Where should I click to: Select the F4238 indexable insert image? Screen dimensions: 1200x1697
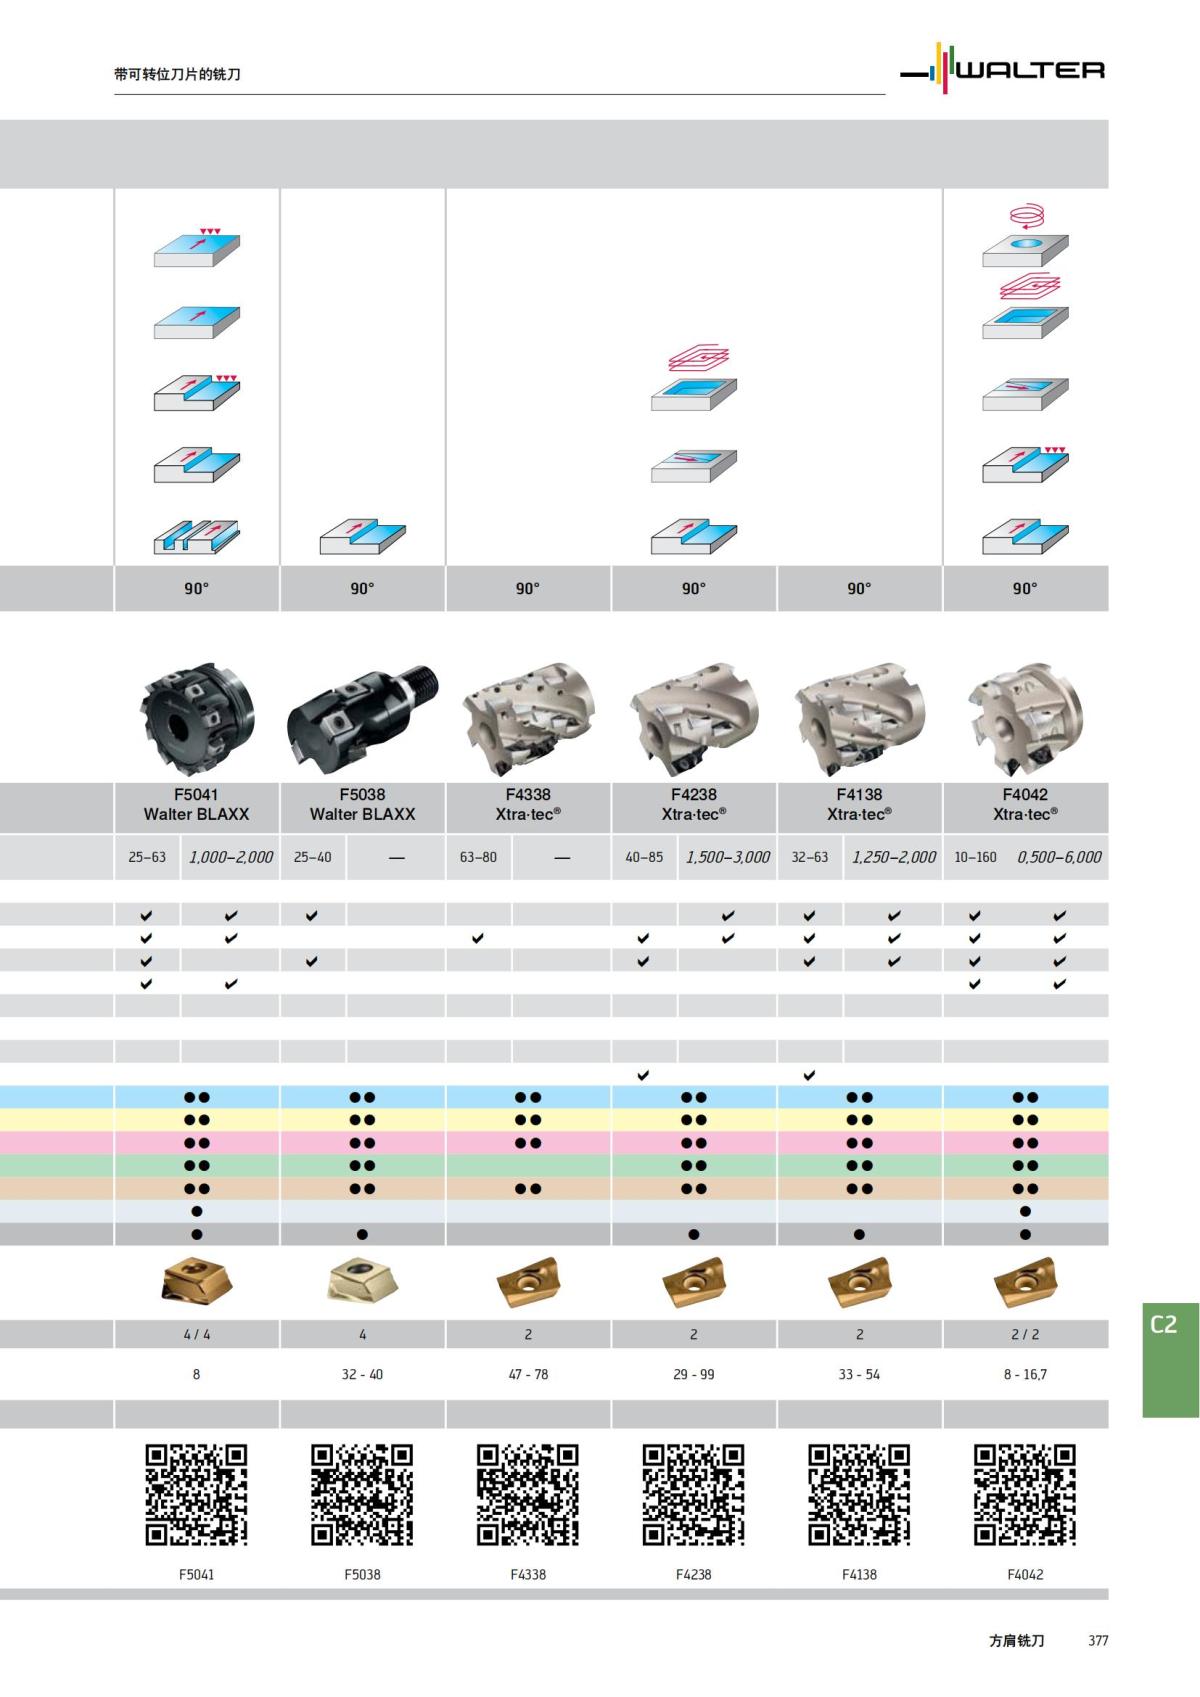pyautogui.click(x=694, y=1282)
